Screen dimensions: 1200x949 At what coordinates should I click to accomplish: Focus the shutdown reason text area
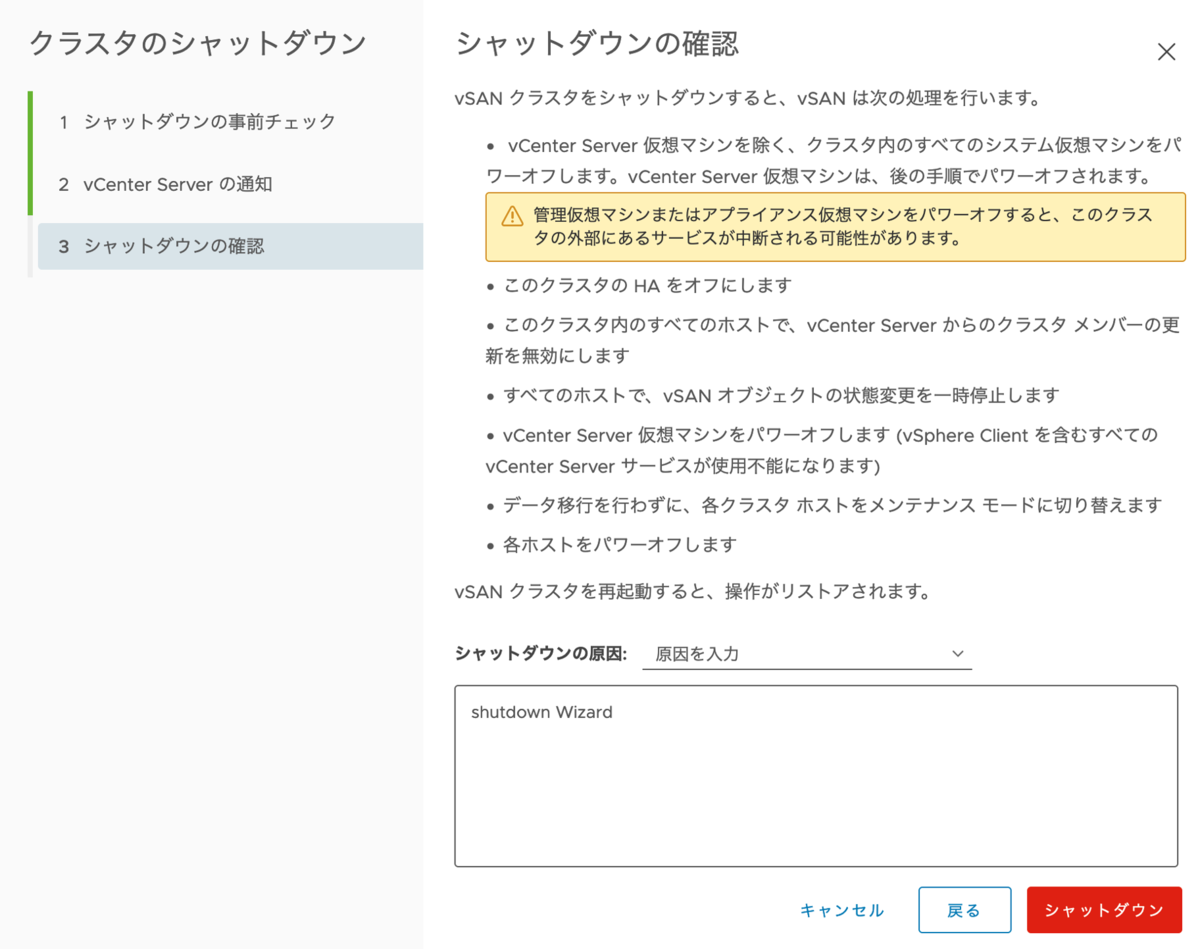[816, 776]
